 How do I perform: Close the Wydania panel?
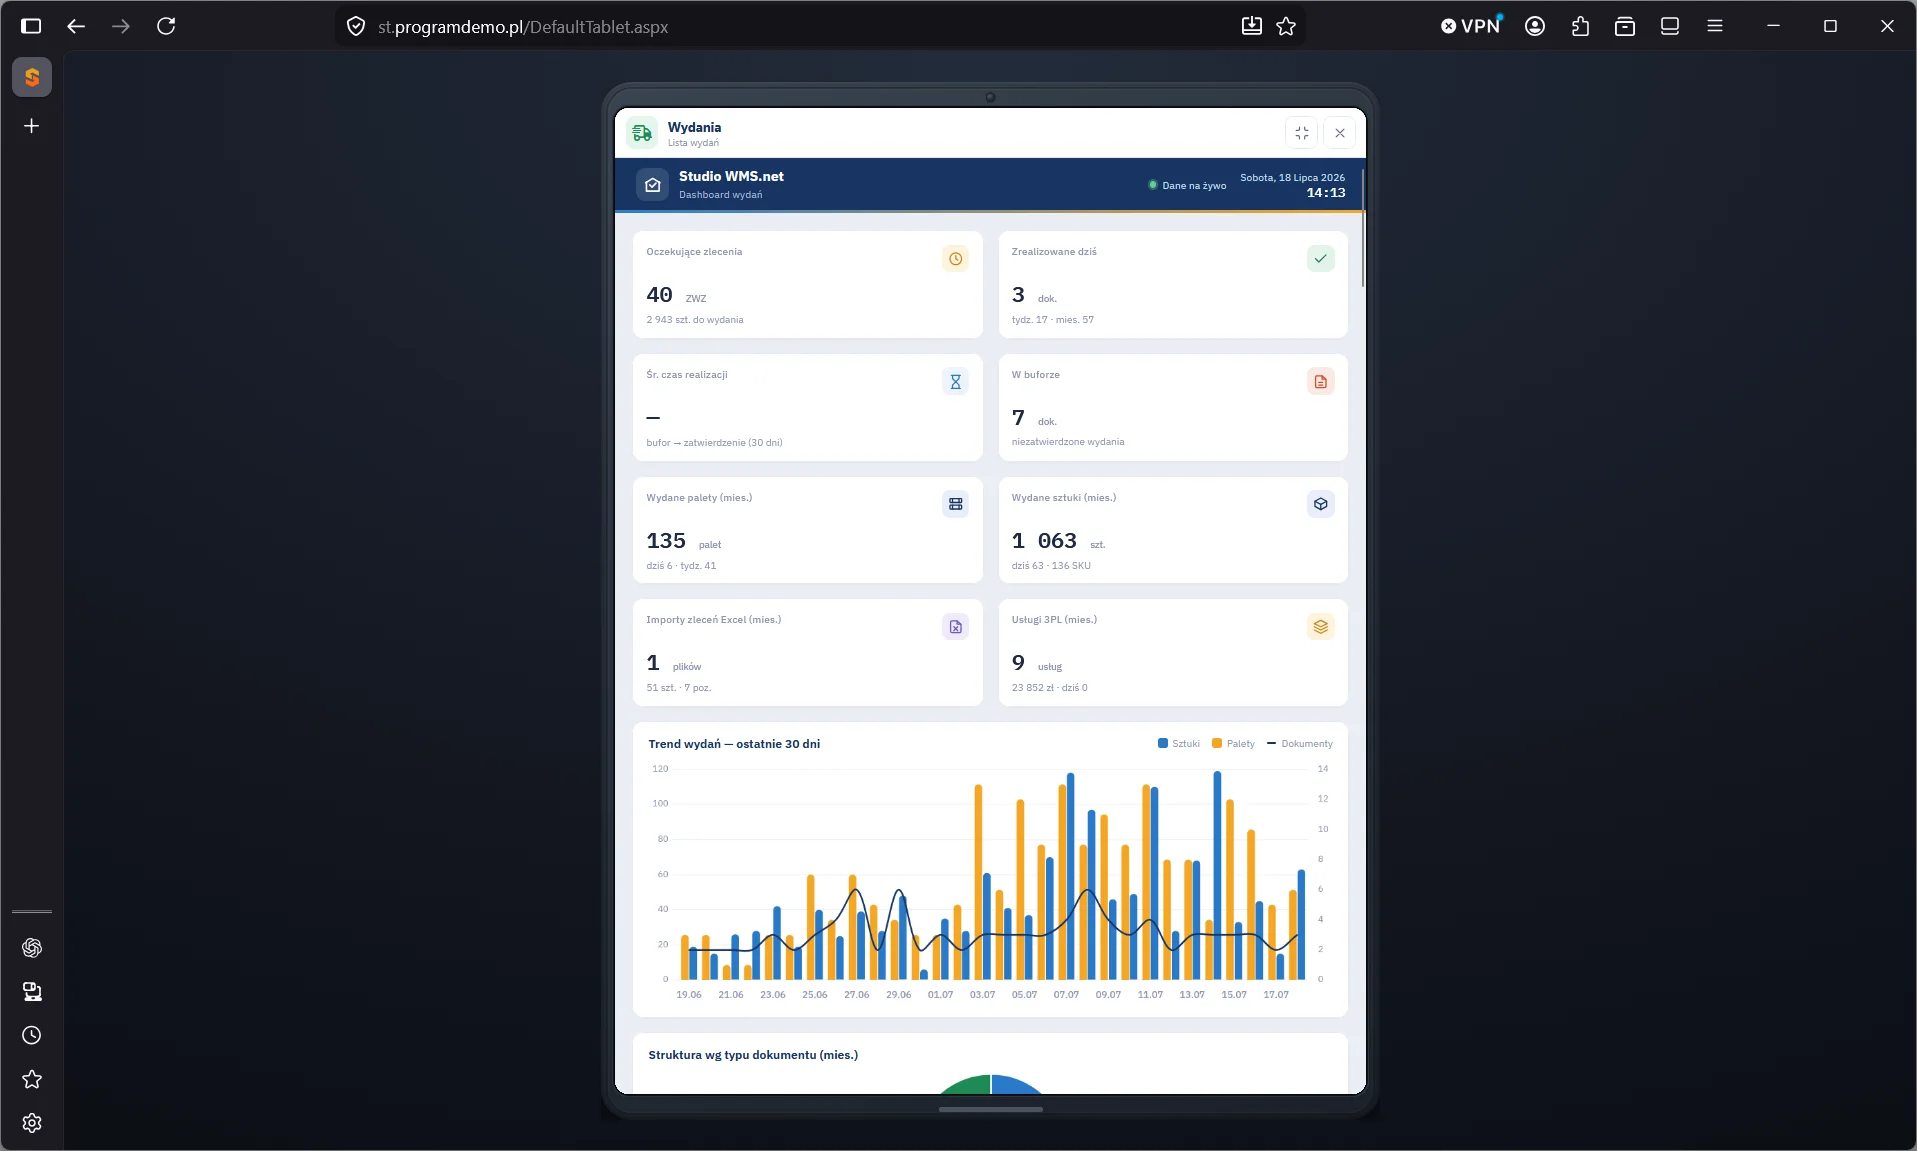[x=1339, y=133]
